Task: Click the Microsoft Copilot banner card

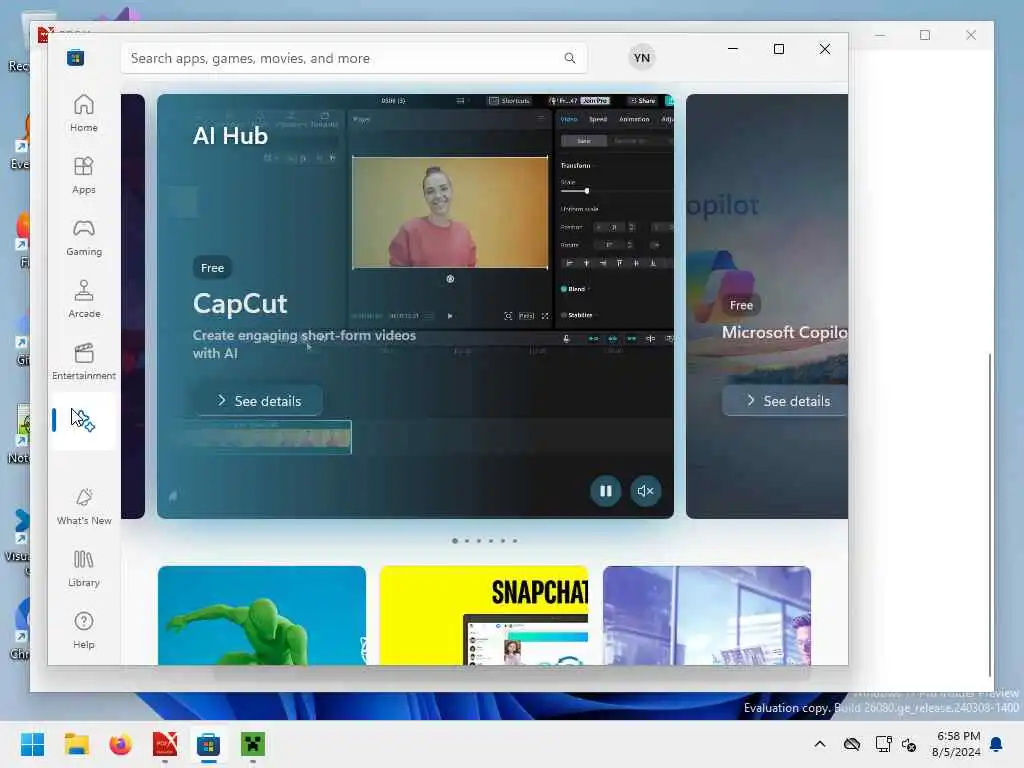Action: tap(767, 306)
